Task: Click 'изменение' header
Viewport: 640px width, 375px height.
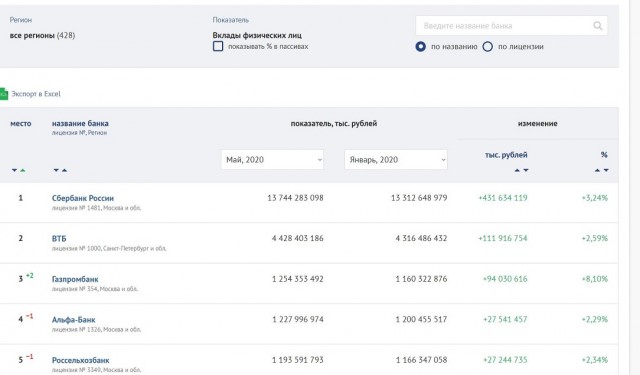Action: (x=538, y=124)
